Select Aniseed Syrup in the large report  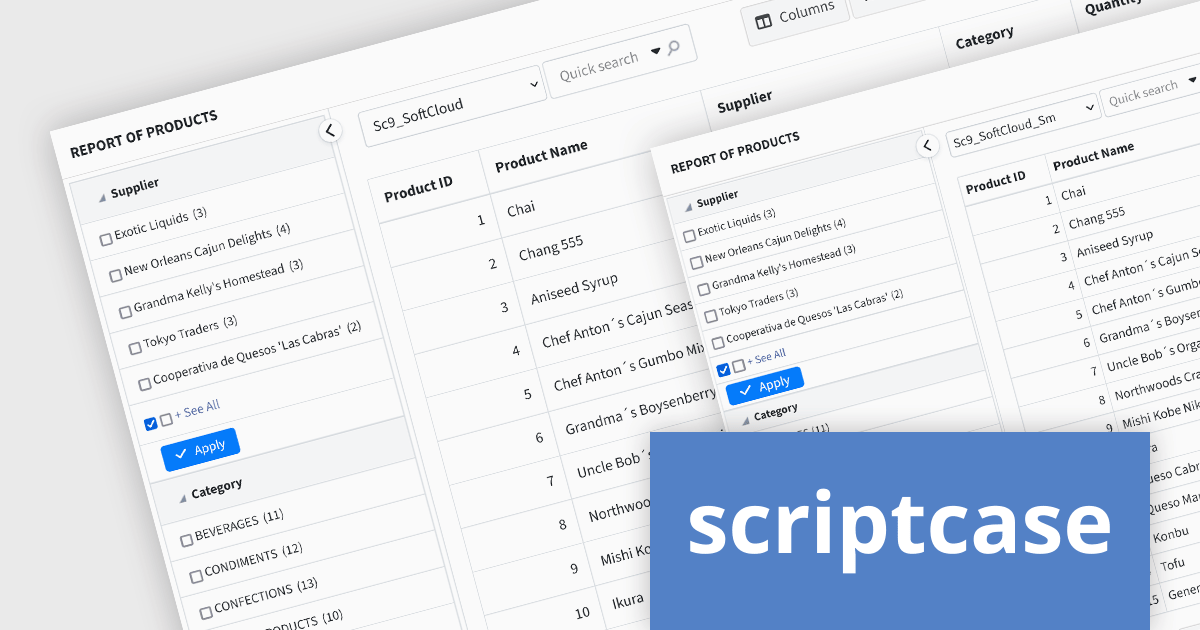pos(574,288)
